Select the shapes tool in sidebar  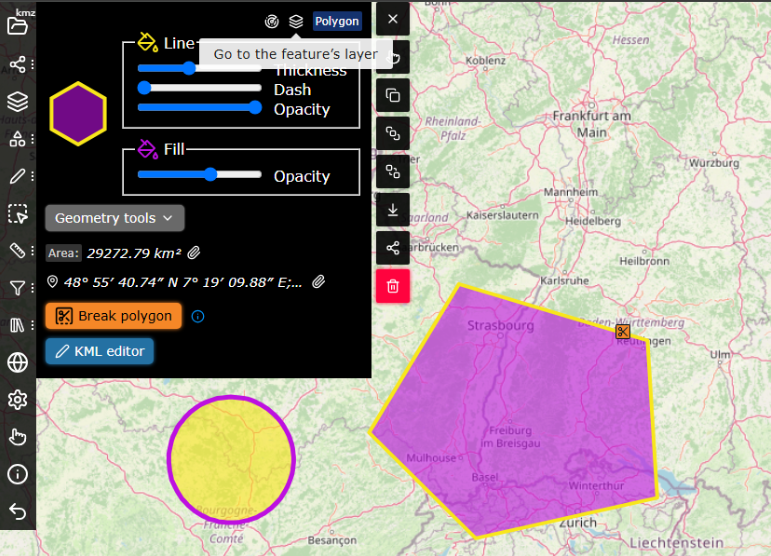pos(17,139)
